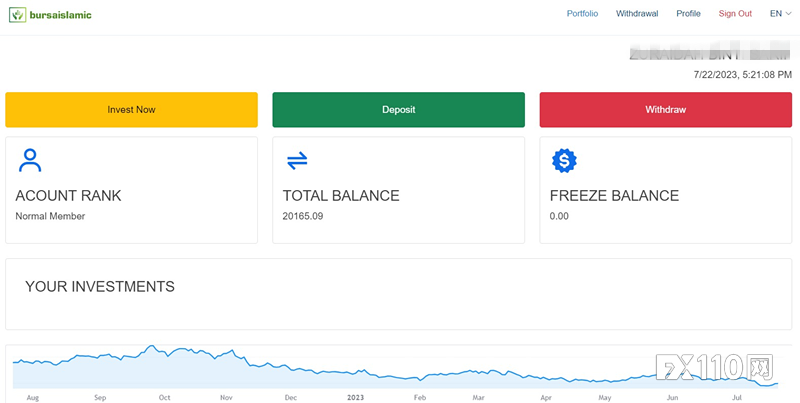800x403 pixels.
Task: Expand the EN language dropdown
Action: [780, 14]
